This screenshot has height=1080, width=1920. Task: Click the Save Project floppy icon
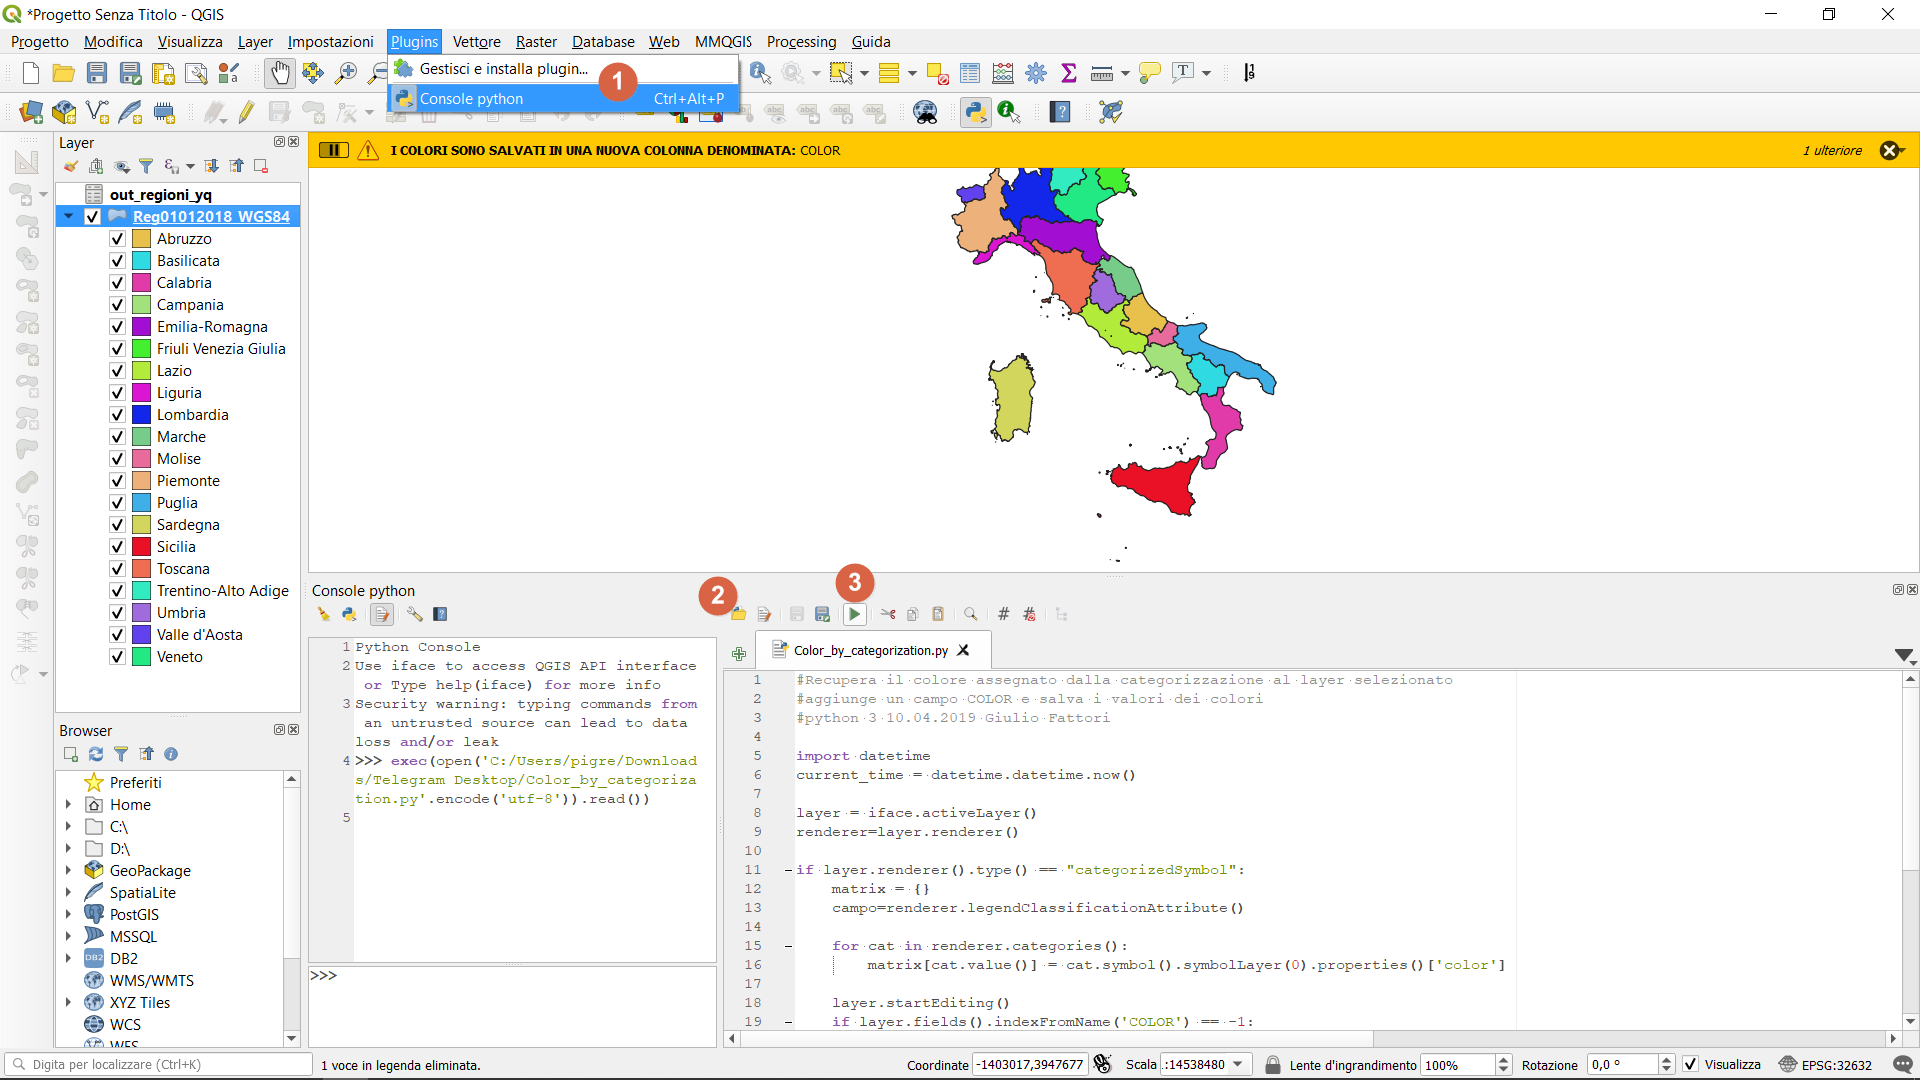click(x=97, y=73)
